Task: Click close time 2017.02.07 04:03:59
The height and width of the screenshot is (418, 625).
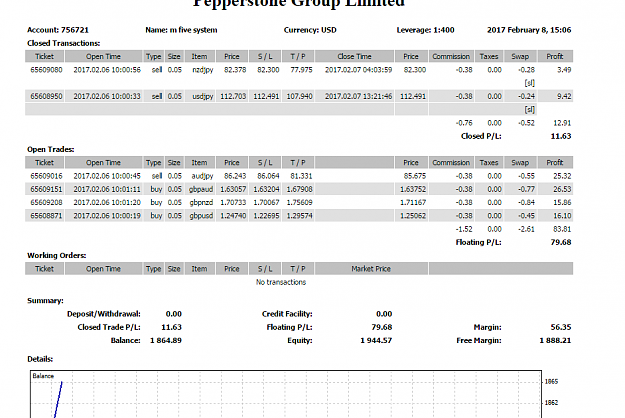Action: point(358,70)
